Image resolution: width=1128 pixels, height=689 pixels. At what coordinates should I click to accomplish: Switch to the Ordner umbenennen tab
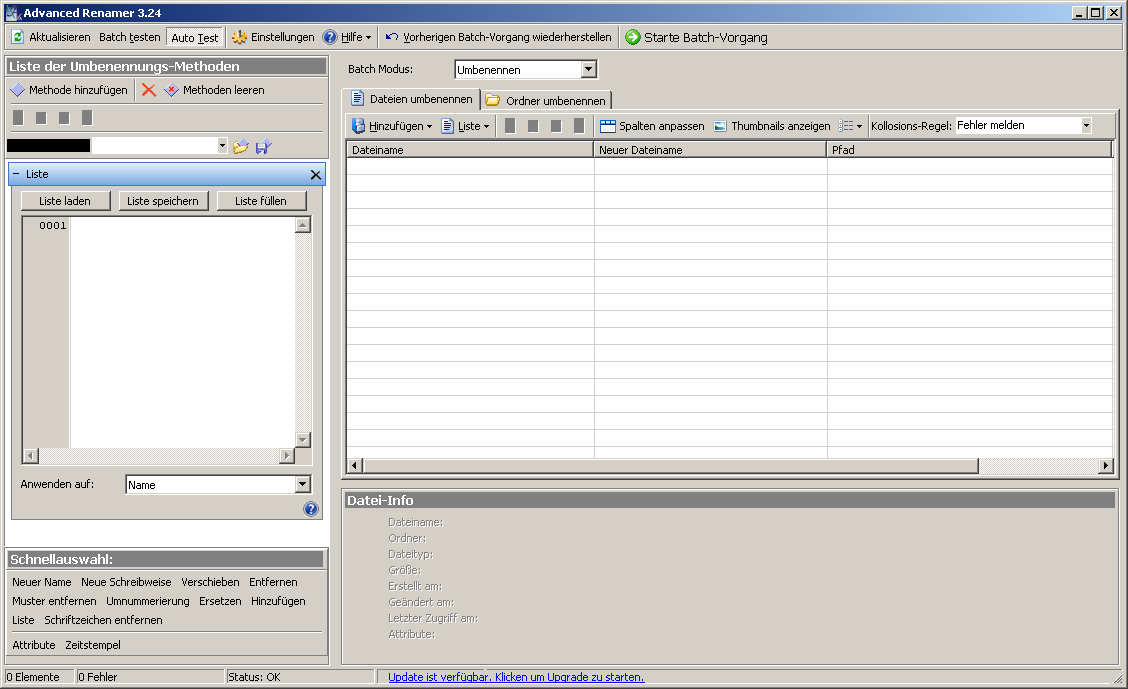pos(546,101)
